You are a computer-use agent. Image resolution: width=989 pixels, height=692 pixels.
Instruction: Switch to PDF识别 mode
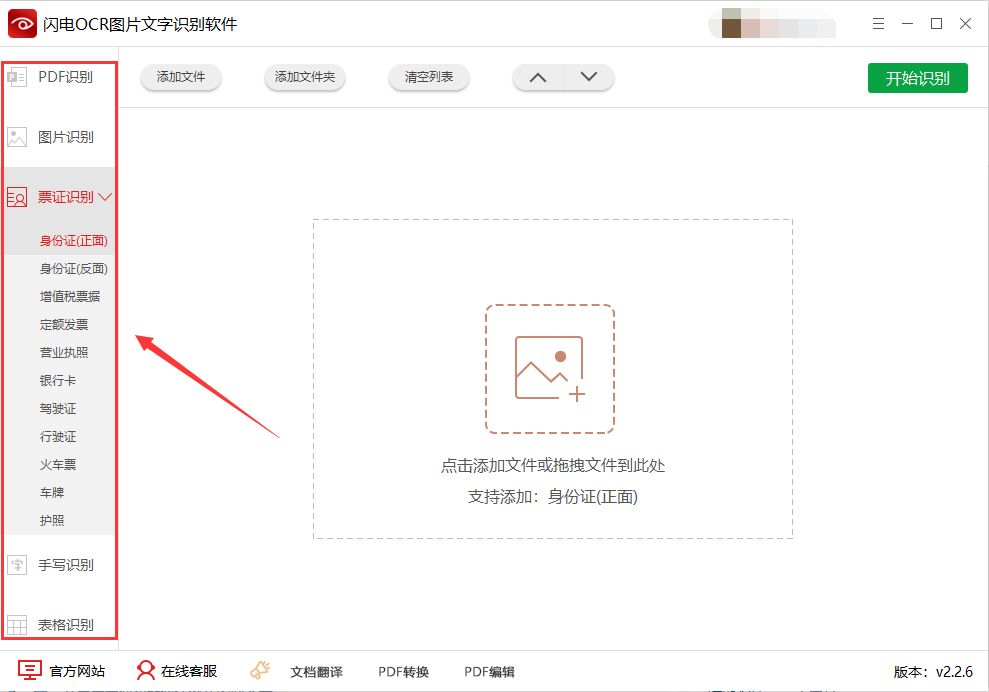pyautogui.click(x=66, y=77)
